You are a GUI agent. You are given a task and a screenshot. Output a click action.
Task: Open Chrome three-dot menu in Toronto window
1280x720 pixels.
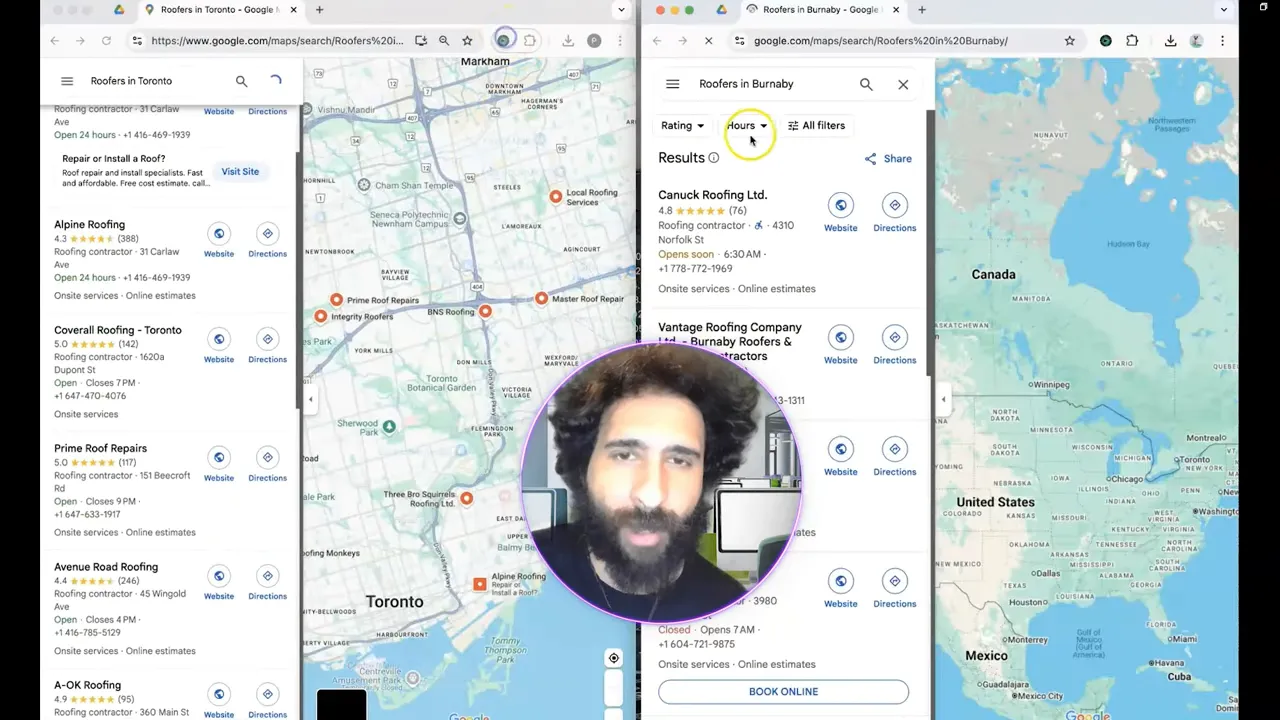[620, 41]
